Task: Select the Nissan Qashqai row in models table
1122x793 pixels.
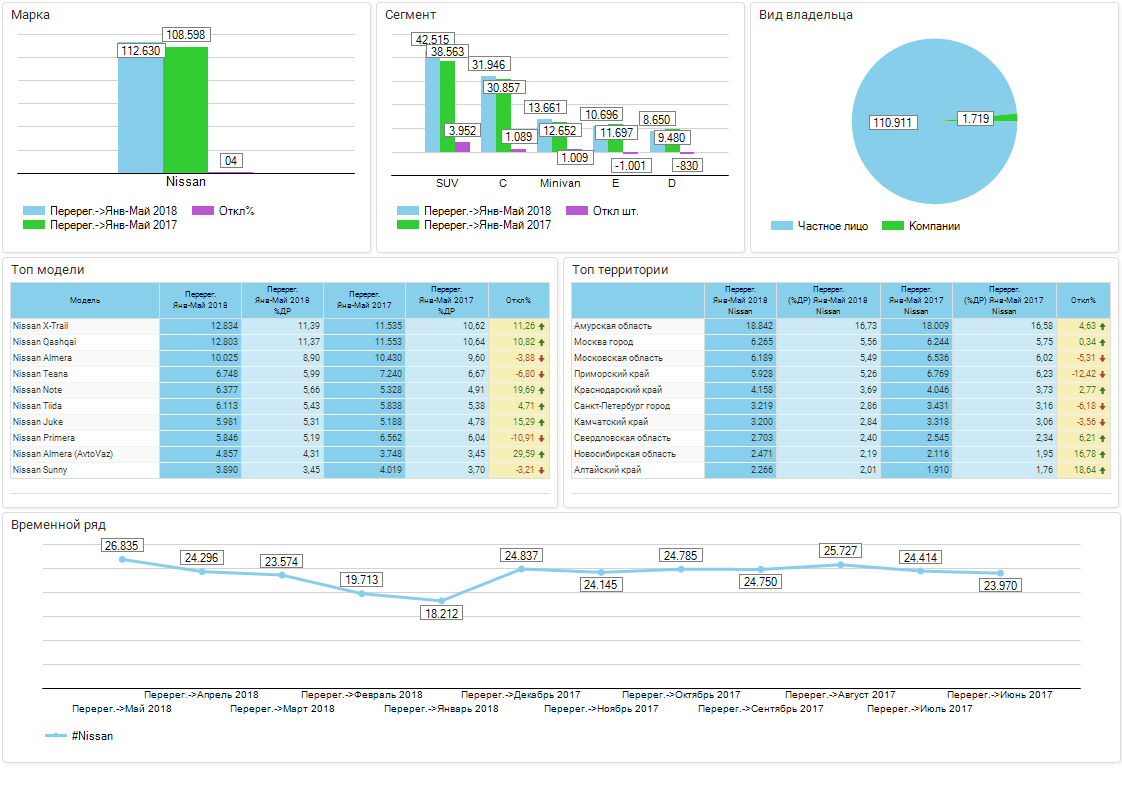Action: 85,342
